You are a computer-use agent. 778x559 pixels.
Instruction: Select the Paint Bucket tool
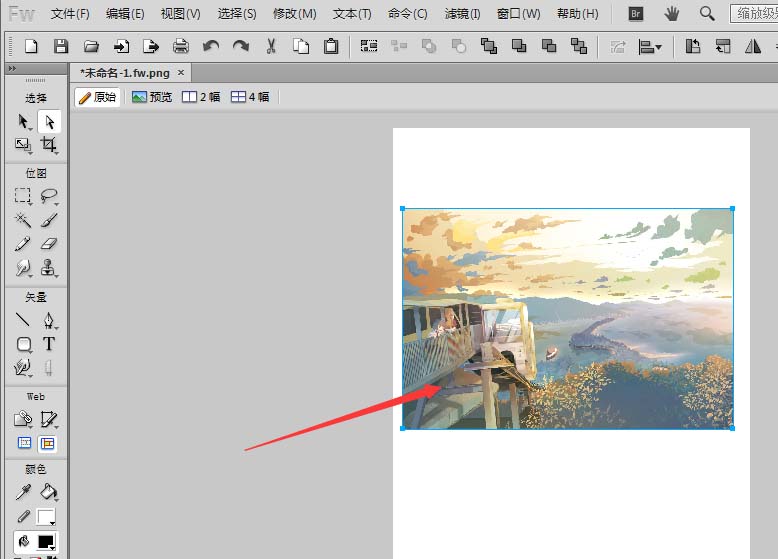49,492
